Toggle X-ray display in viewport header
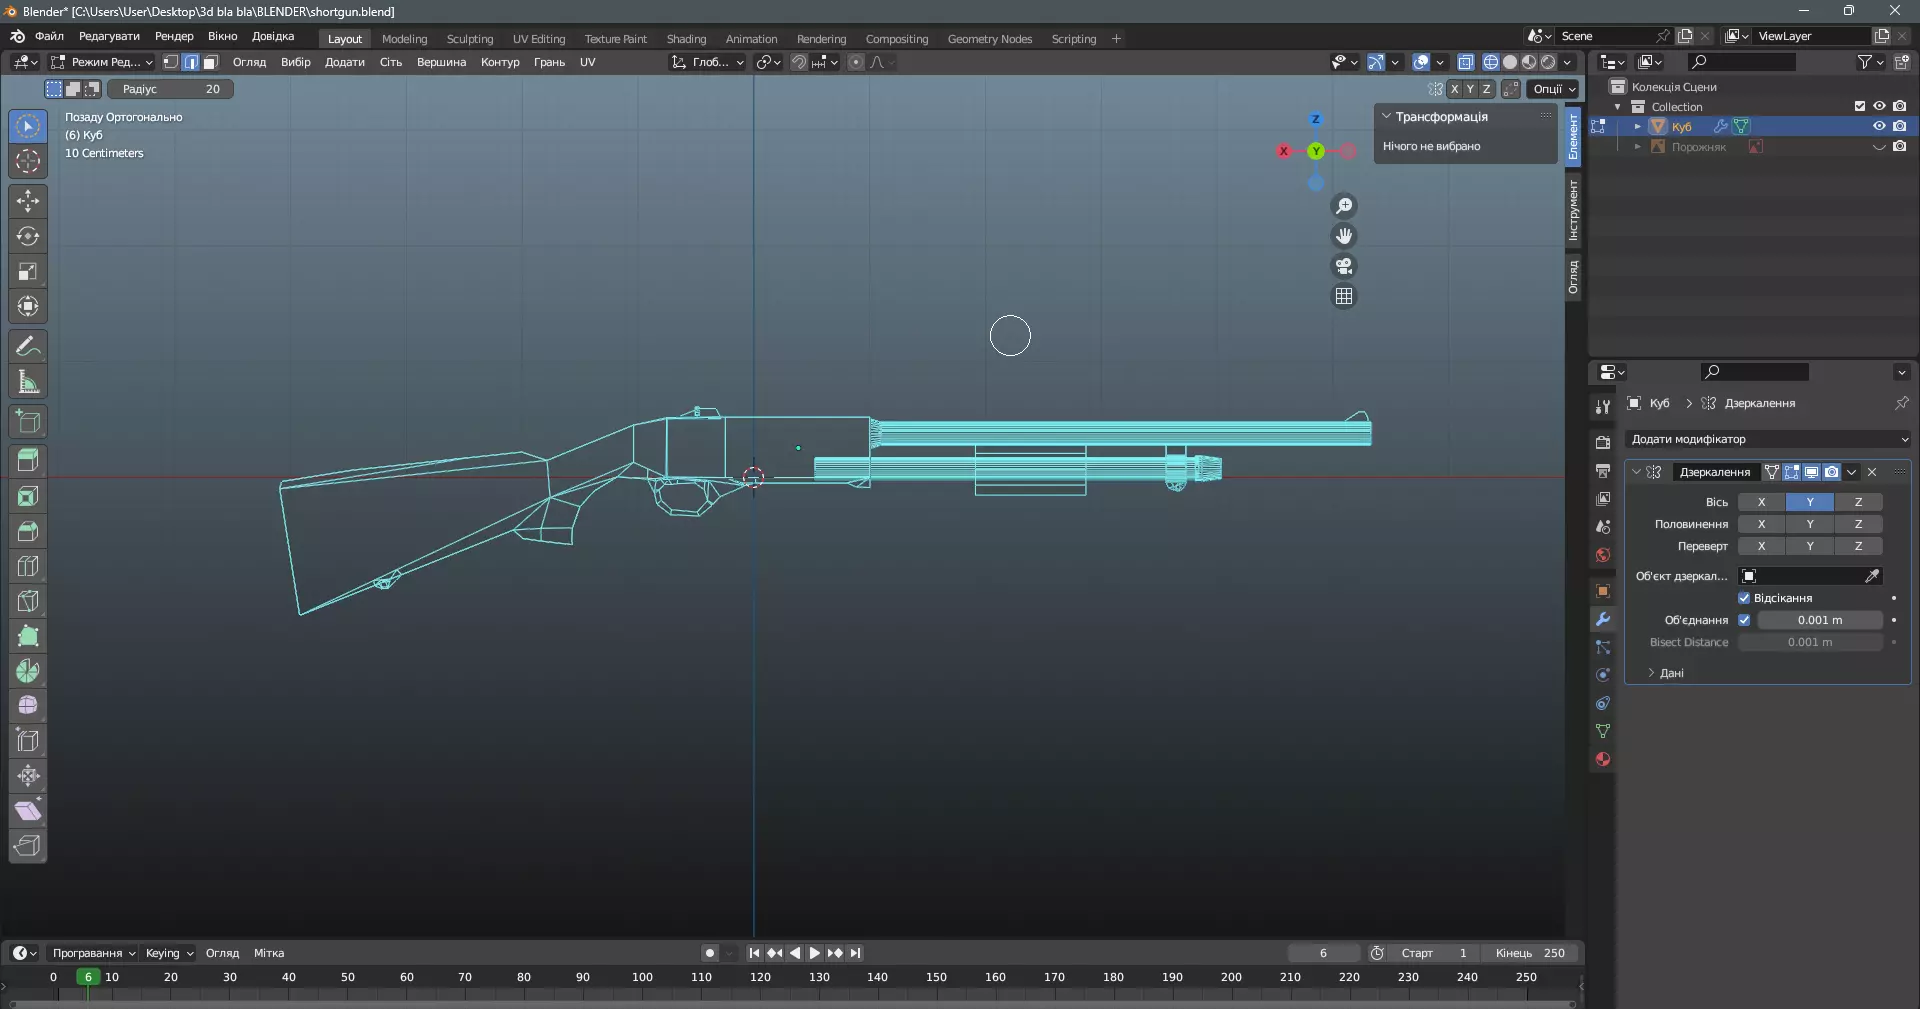 coord(1465,62)
